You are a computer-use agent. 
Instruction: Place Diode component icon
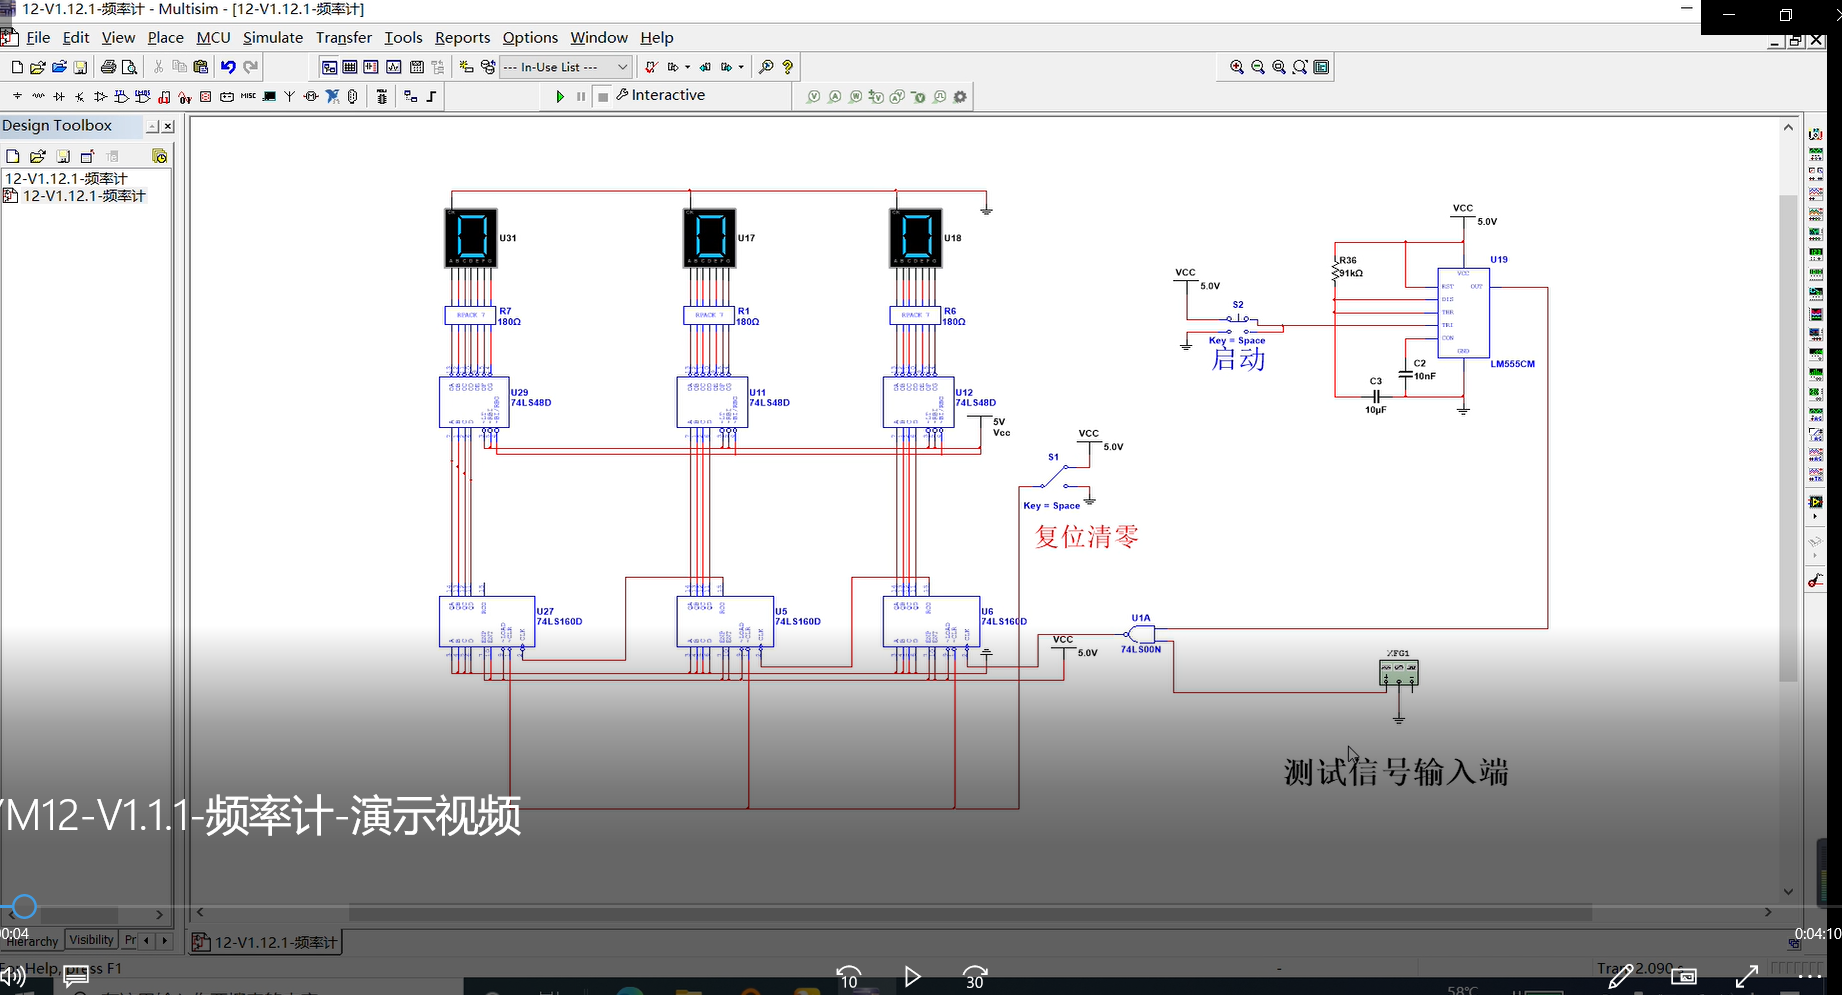59,96
